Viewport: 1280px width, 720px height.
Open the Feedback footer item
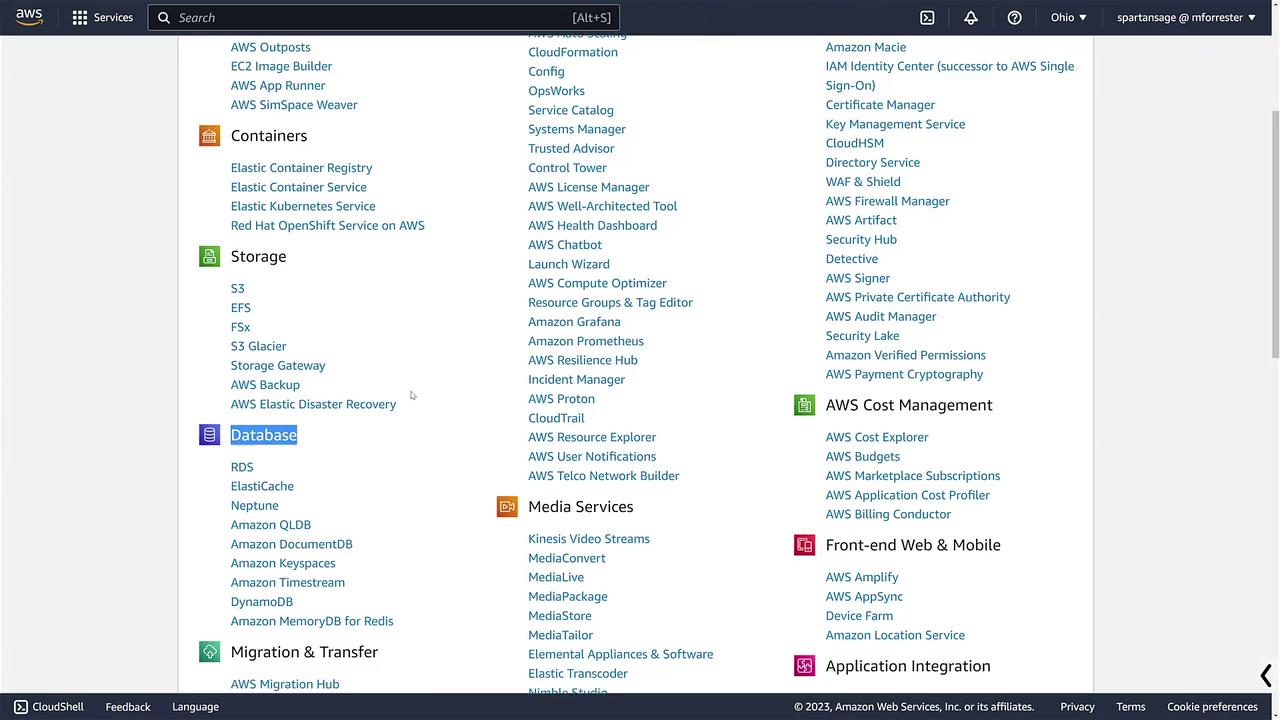pos(128,706)
